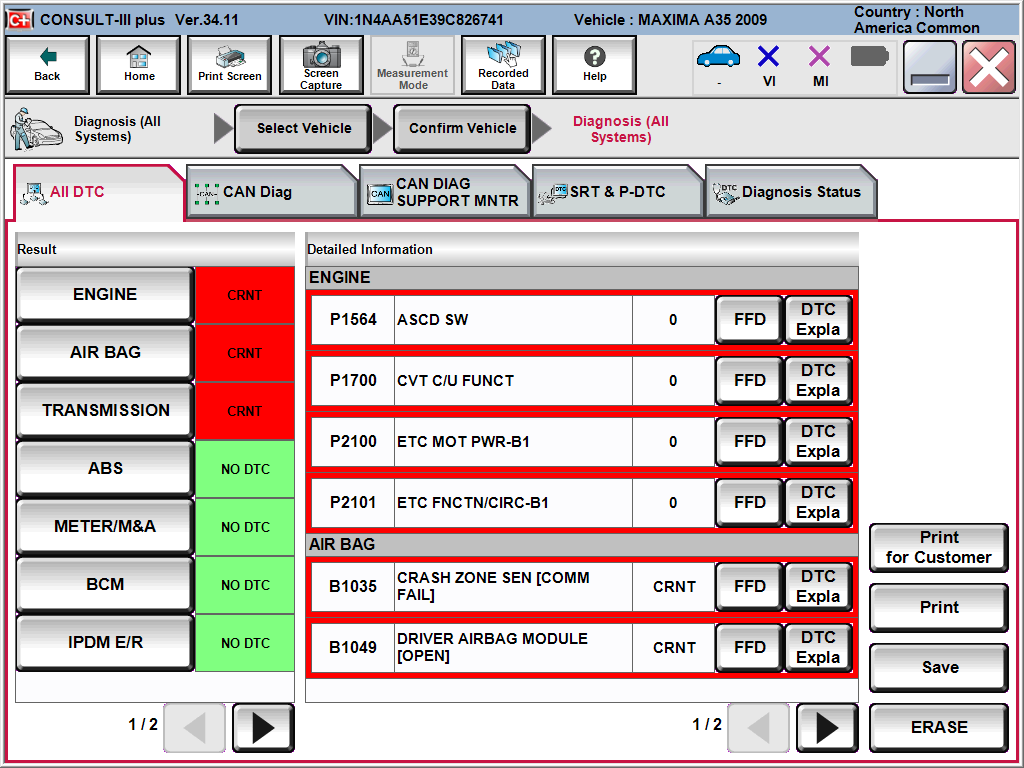Click the B1035 code cell
1024x768 pixels.
(x=353, y=587)
